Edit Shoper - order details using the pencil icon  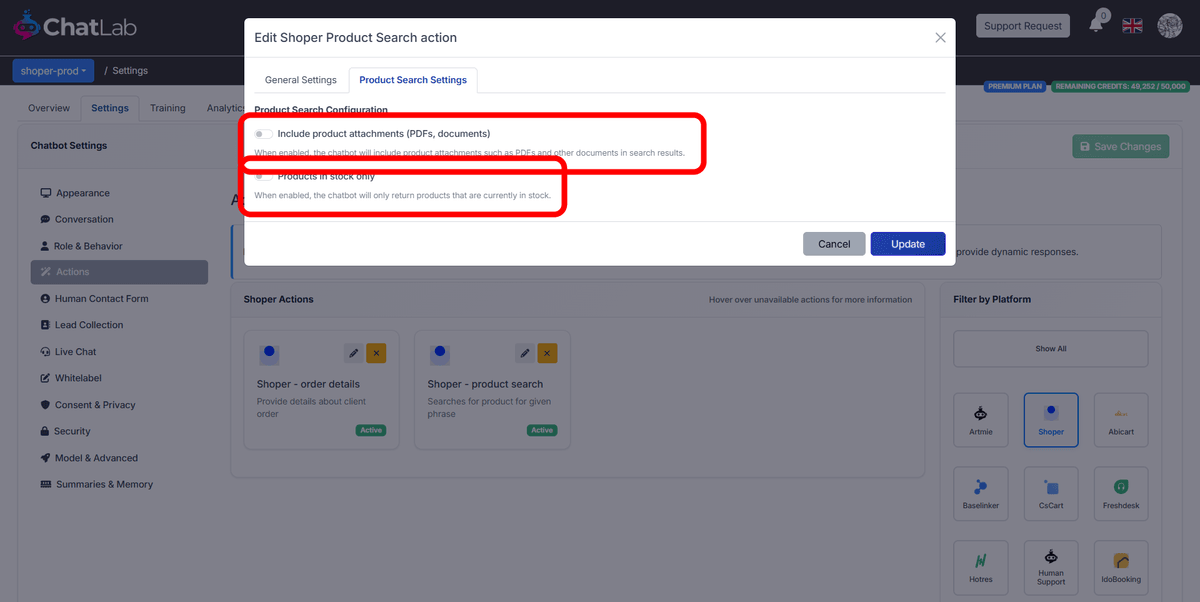pos(352,353)
